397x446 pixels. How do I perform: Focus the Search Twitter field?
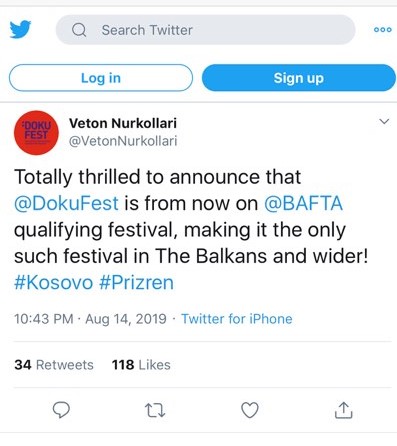click(x=205, y=30)
